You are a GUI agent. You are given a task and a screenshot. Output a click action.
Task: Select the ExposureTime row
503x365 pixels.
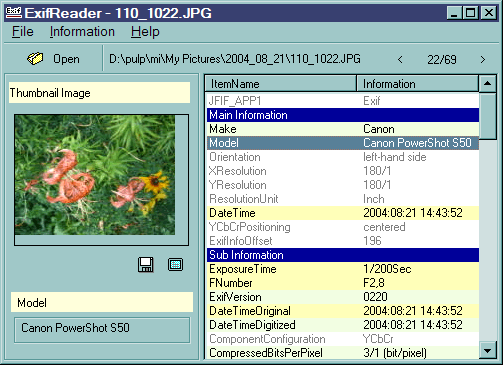coord(343,269)
